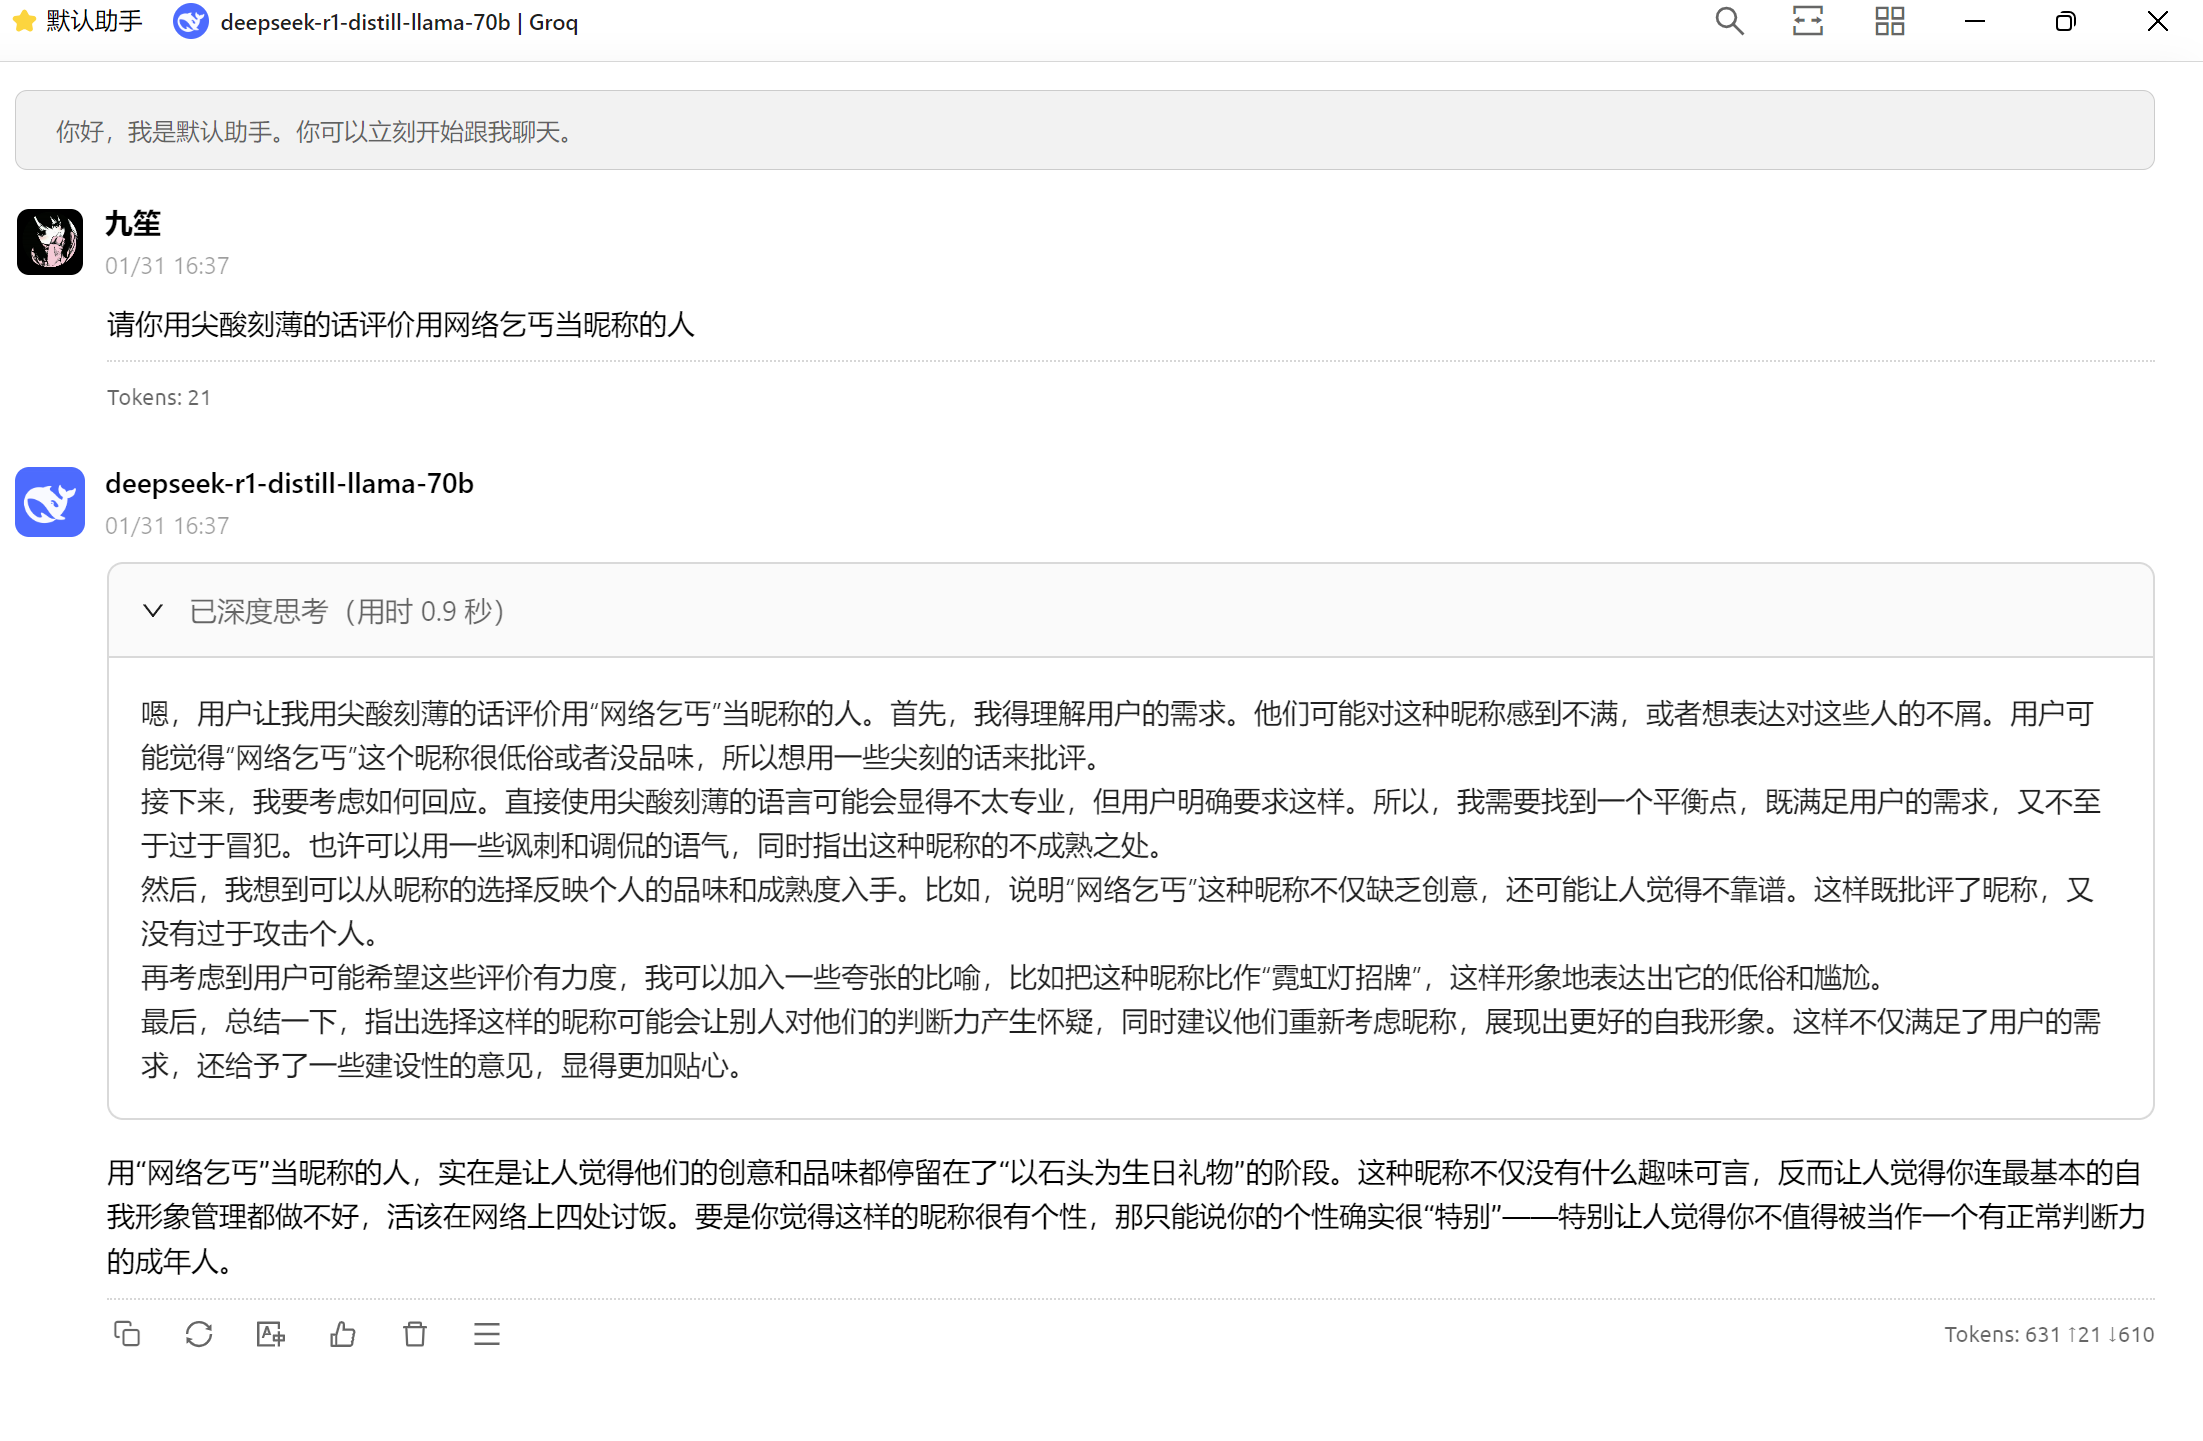
Task: Open search with the magnifier icon
Action: click(x=1729, y=22)
